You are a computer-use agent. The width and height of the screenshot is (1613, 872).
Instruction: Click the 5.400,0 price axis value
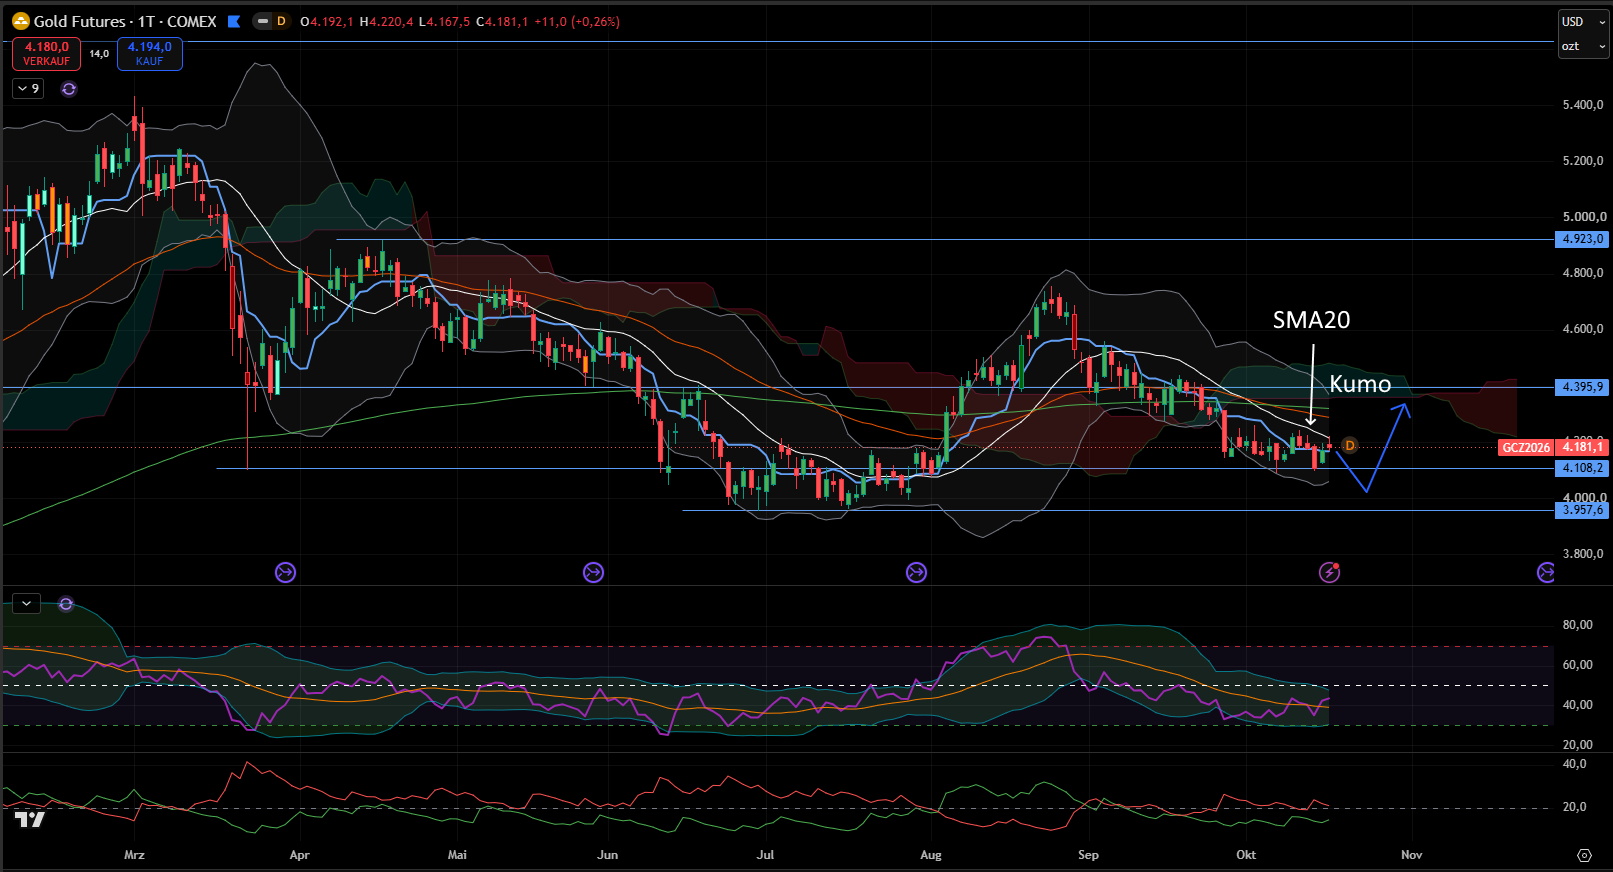click(1583, 105)
